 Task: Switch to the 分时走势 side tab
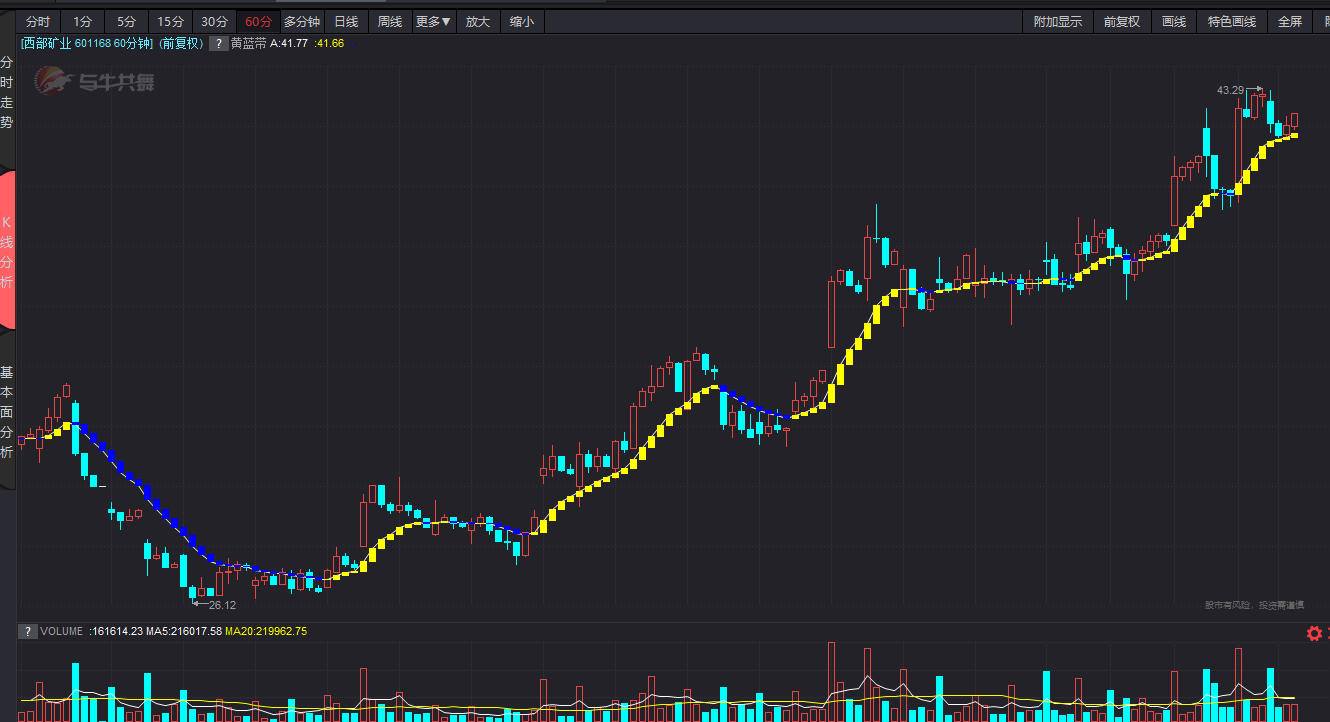pyautogui.click(x=7, y=93)
